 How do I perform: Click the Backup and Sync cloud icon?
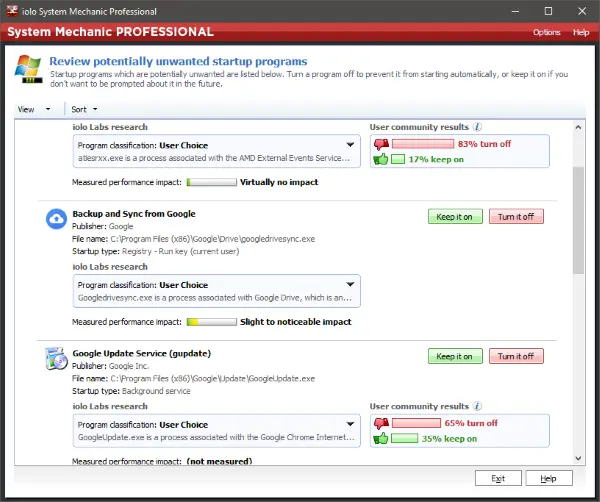[56, 219]
